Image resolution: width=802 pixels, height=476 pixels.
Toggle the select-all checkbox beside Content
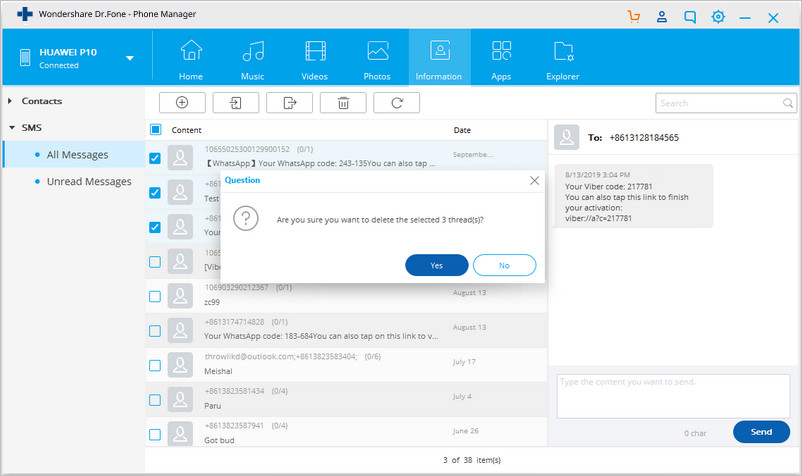pyautogui.click(x=155, y=129)
